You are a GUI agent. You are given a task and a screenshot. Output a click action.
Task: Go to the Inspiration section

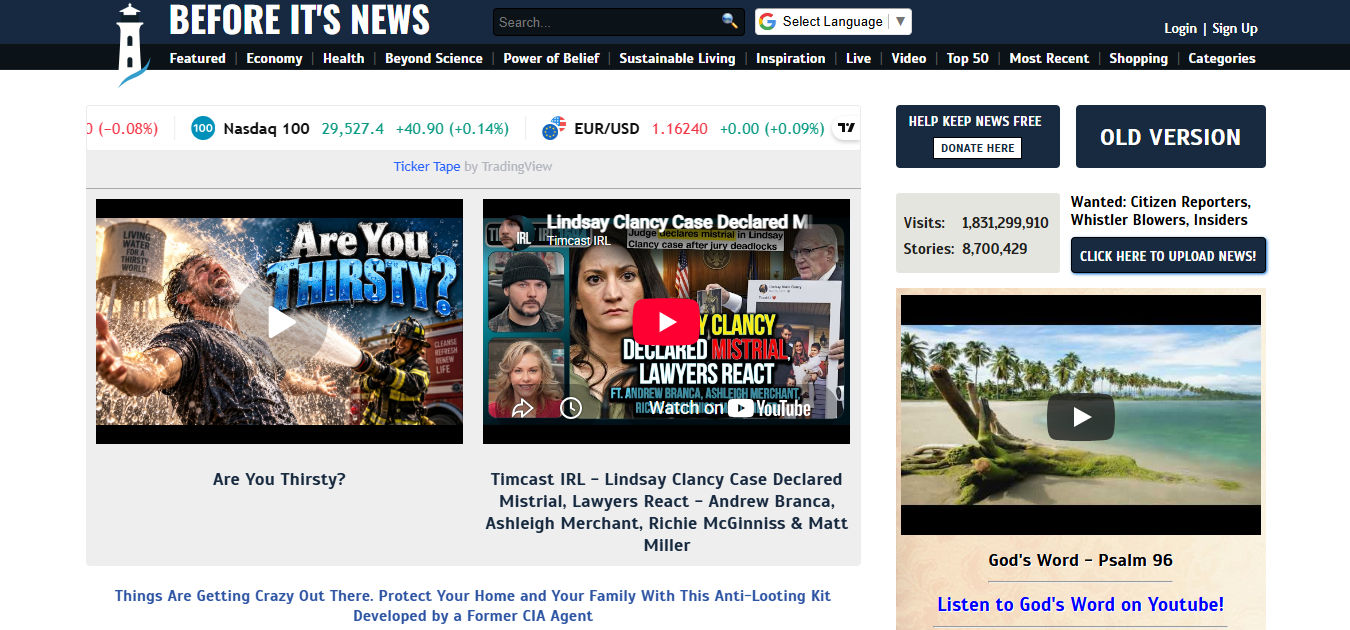791,58
